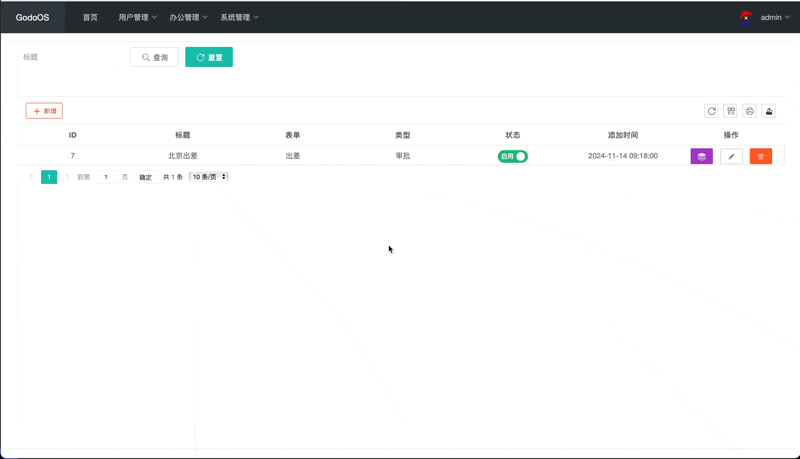
Task: Click the refresh table icon
Action: coord(711,111)
